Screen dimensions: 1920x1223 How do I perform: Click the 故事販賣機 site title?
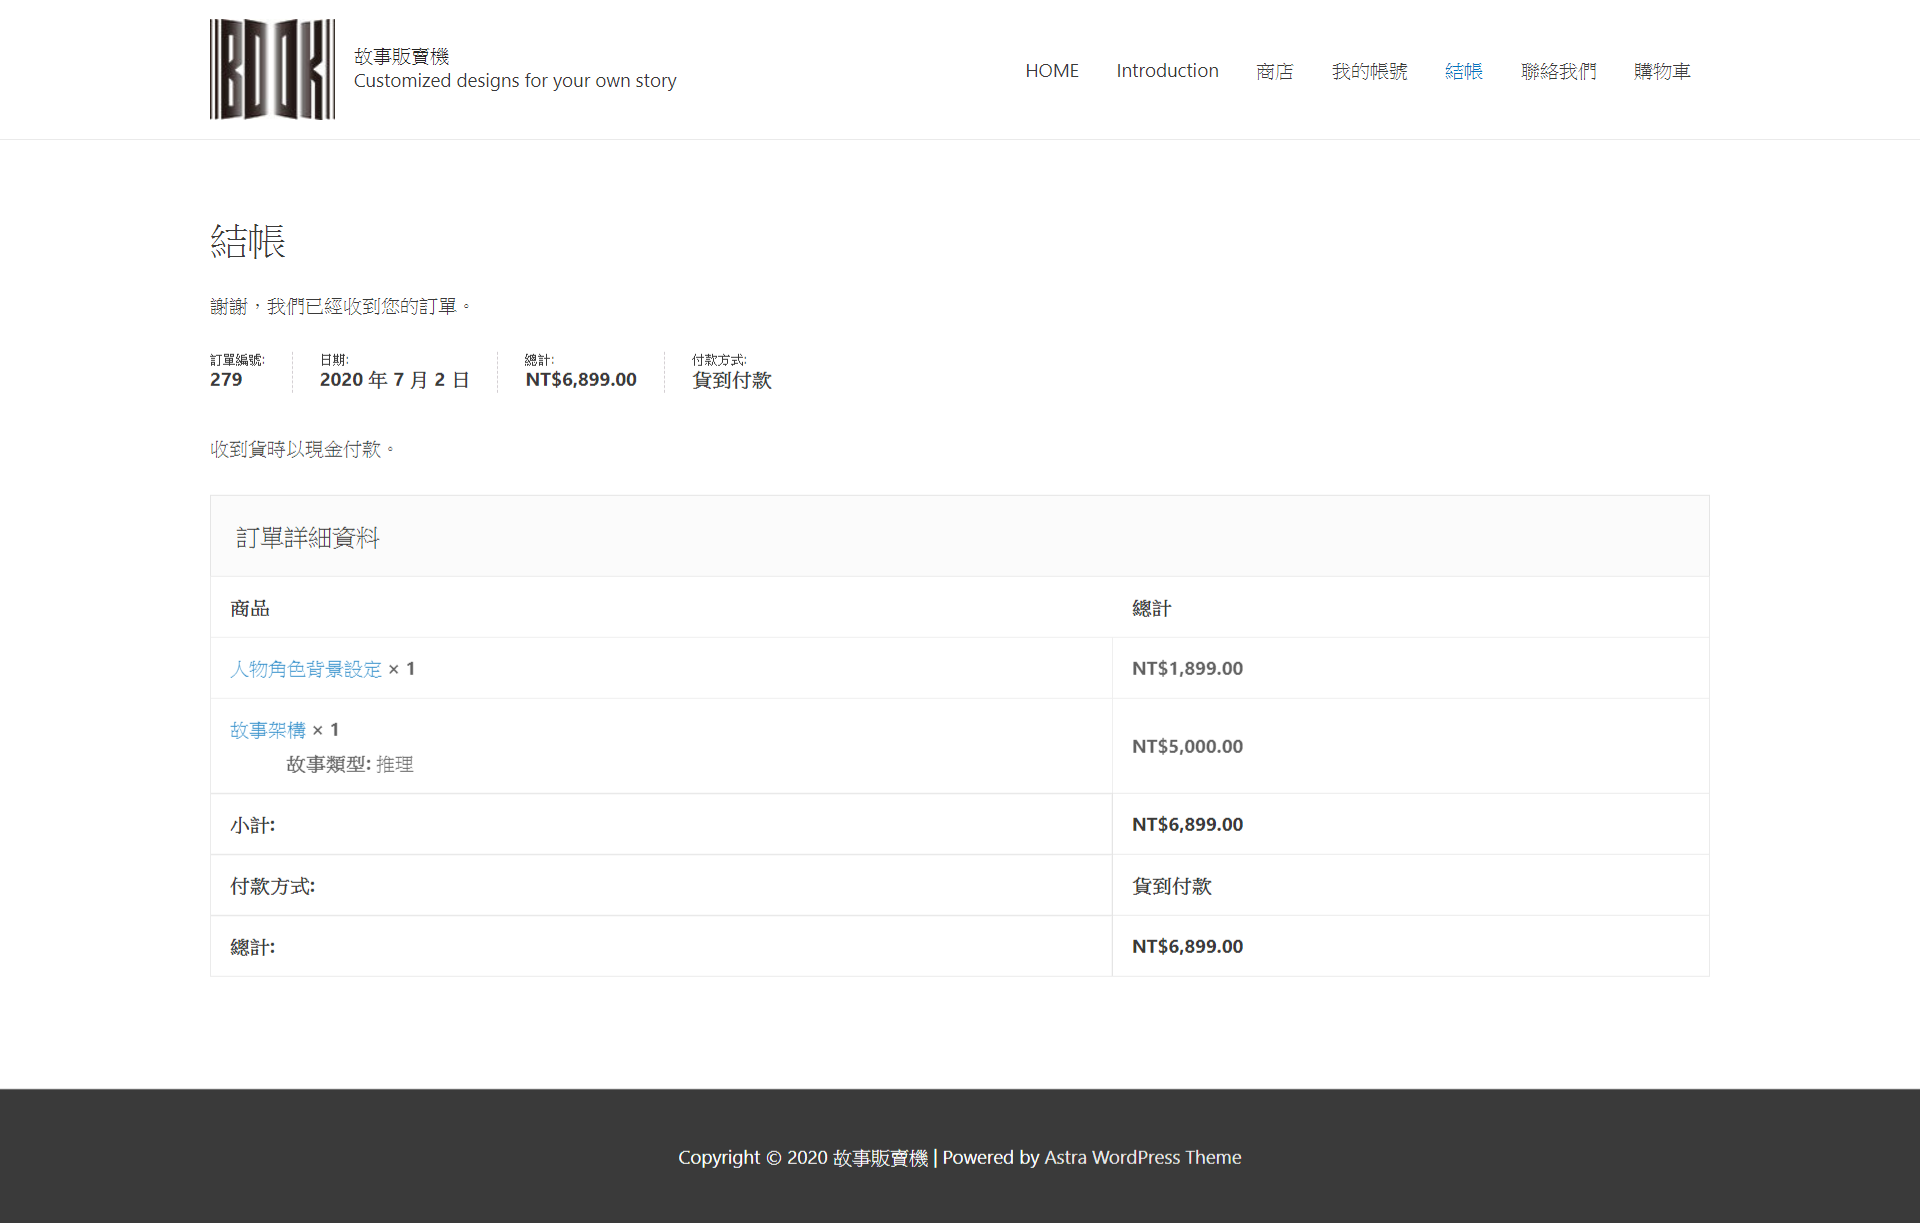[x=401, y=57]
